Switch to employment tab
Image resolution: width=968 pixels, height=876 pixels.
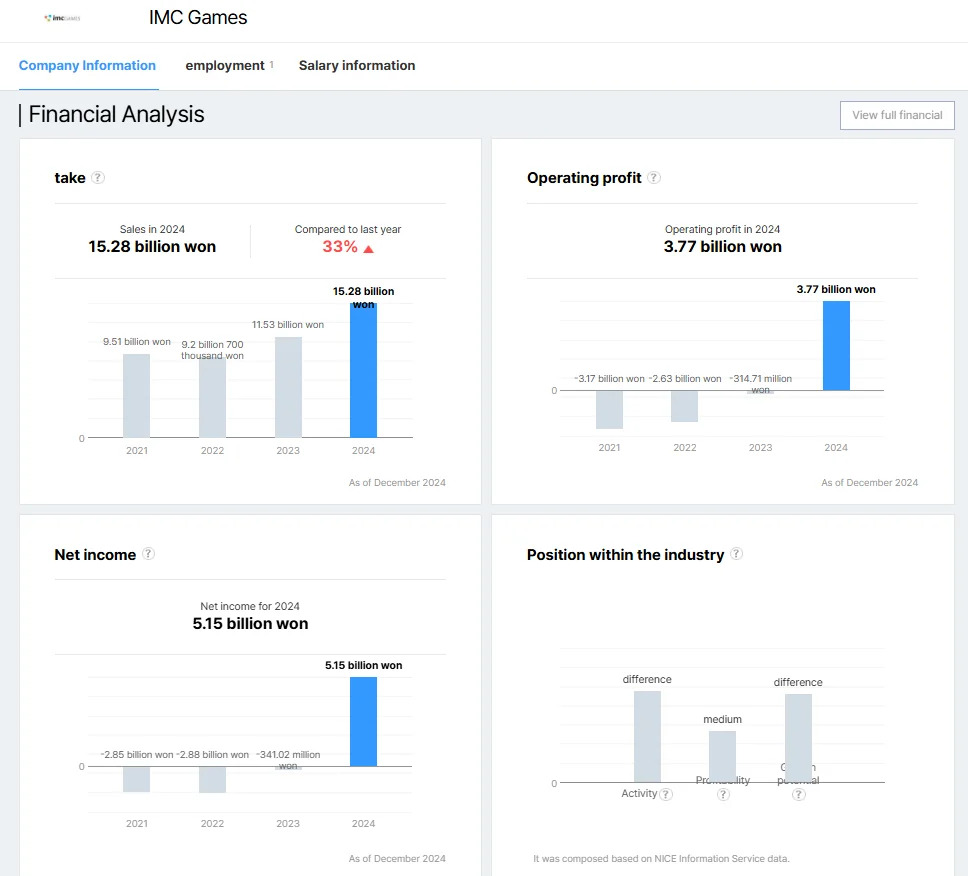225,65
